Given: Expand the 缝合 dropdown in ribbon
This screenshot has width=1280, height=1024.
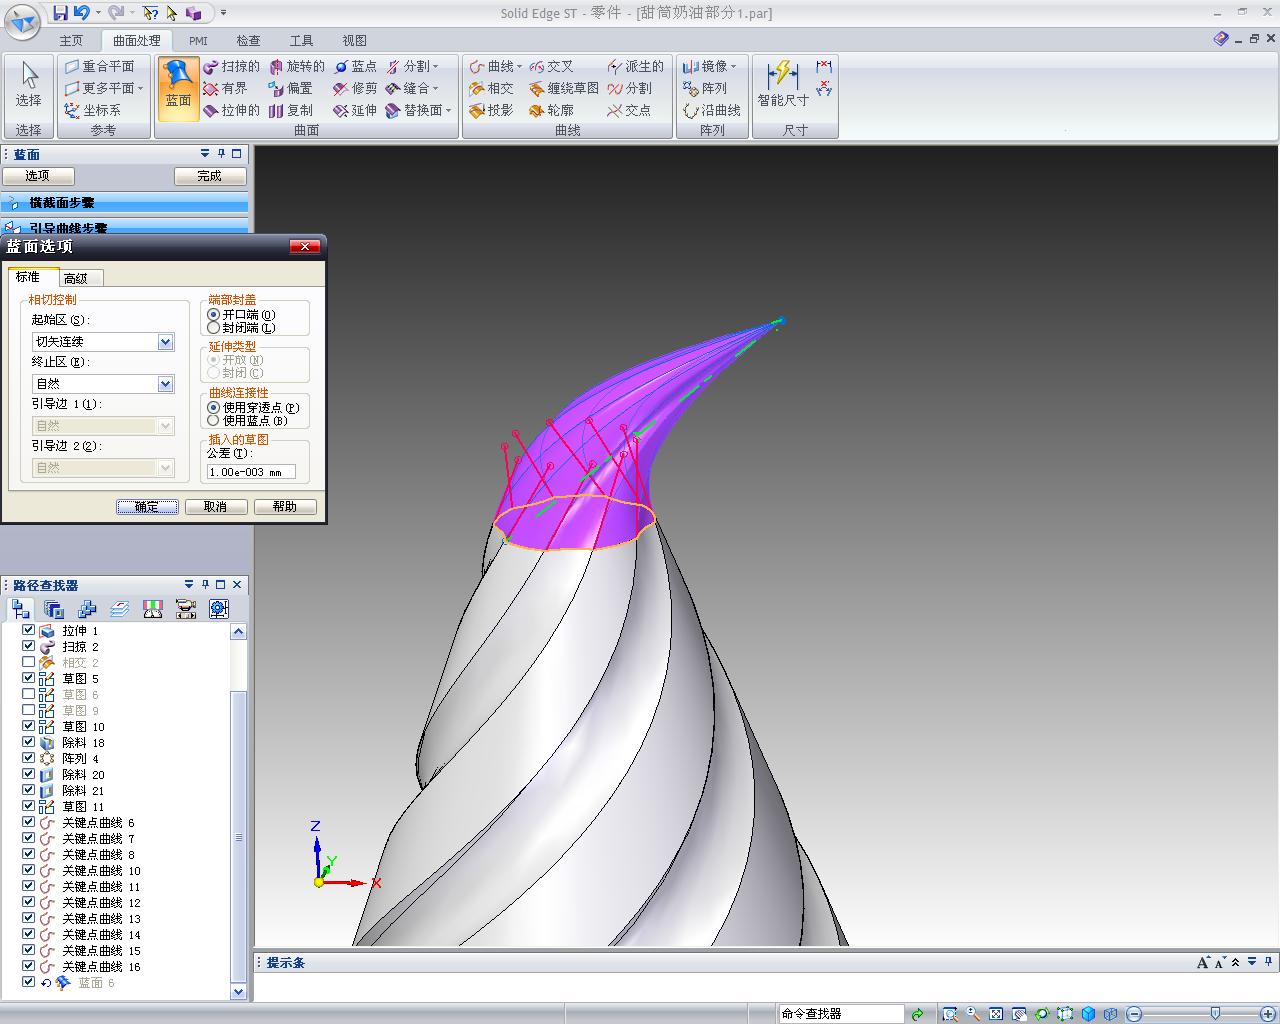Looking at the screenshot, I should (436, 88).
